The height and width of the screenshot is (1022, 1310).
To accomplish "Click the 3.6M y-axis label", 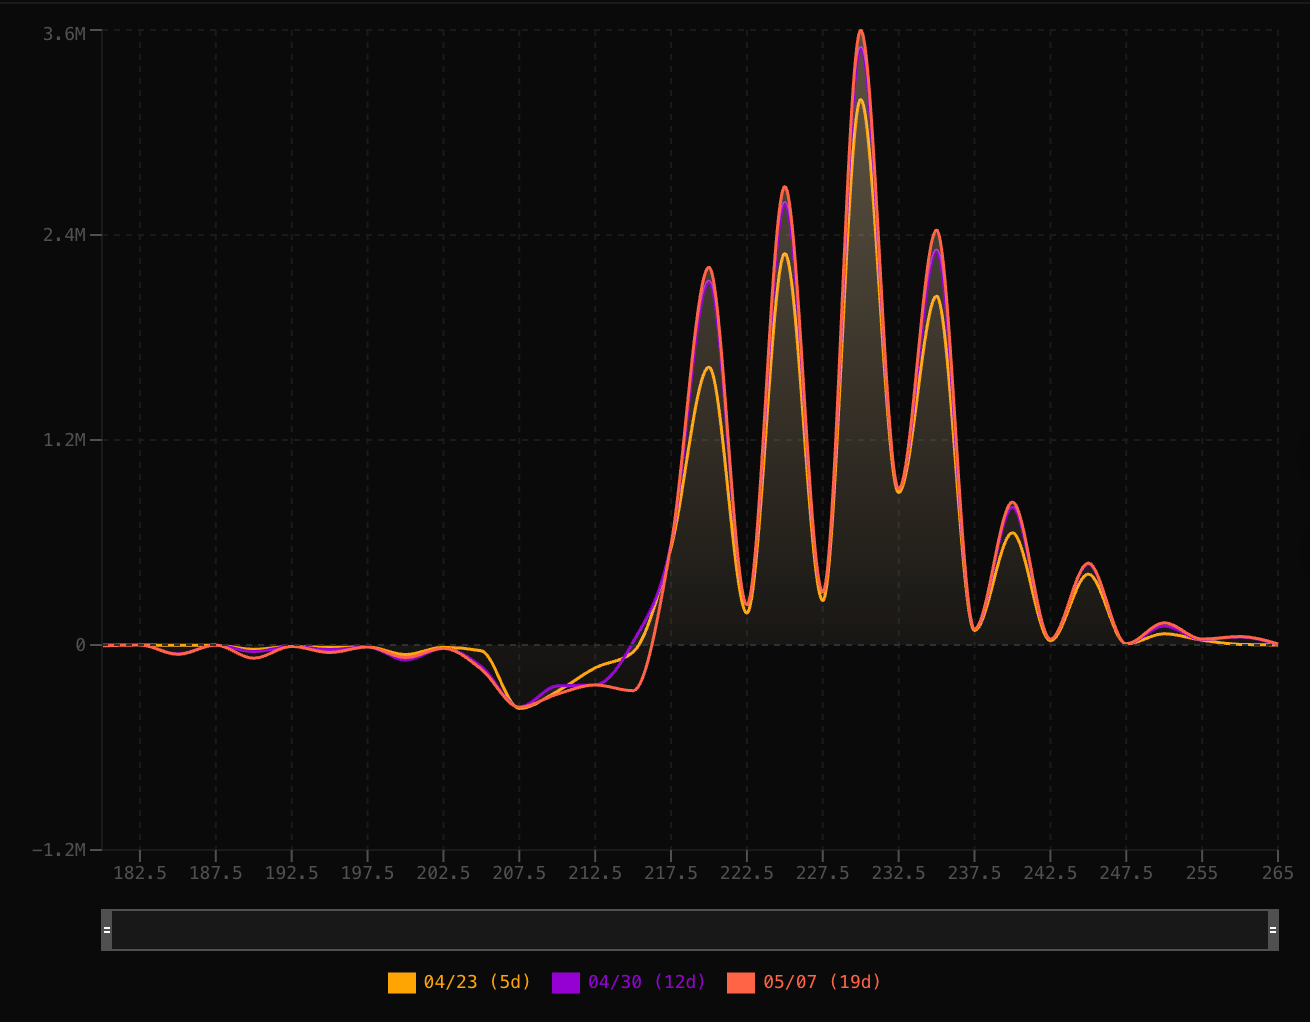I will (x=64, y=34).
